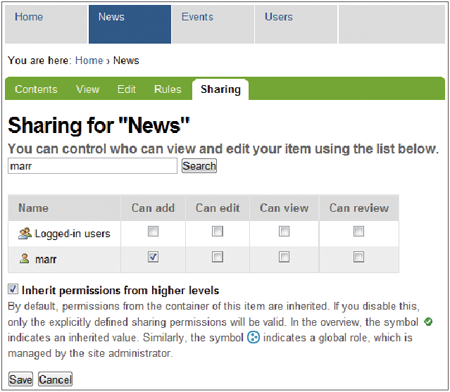Check Can view for Logged-in users
Viewport: 450px width, 392px height.
[284, 231]
